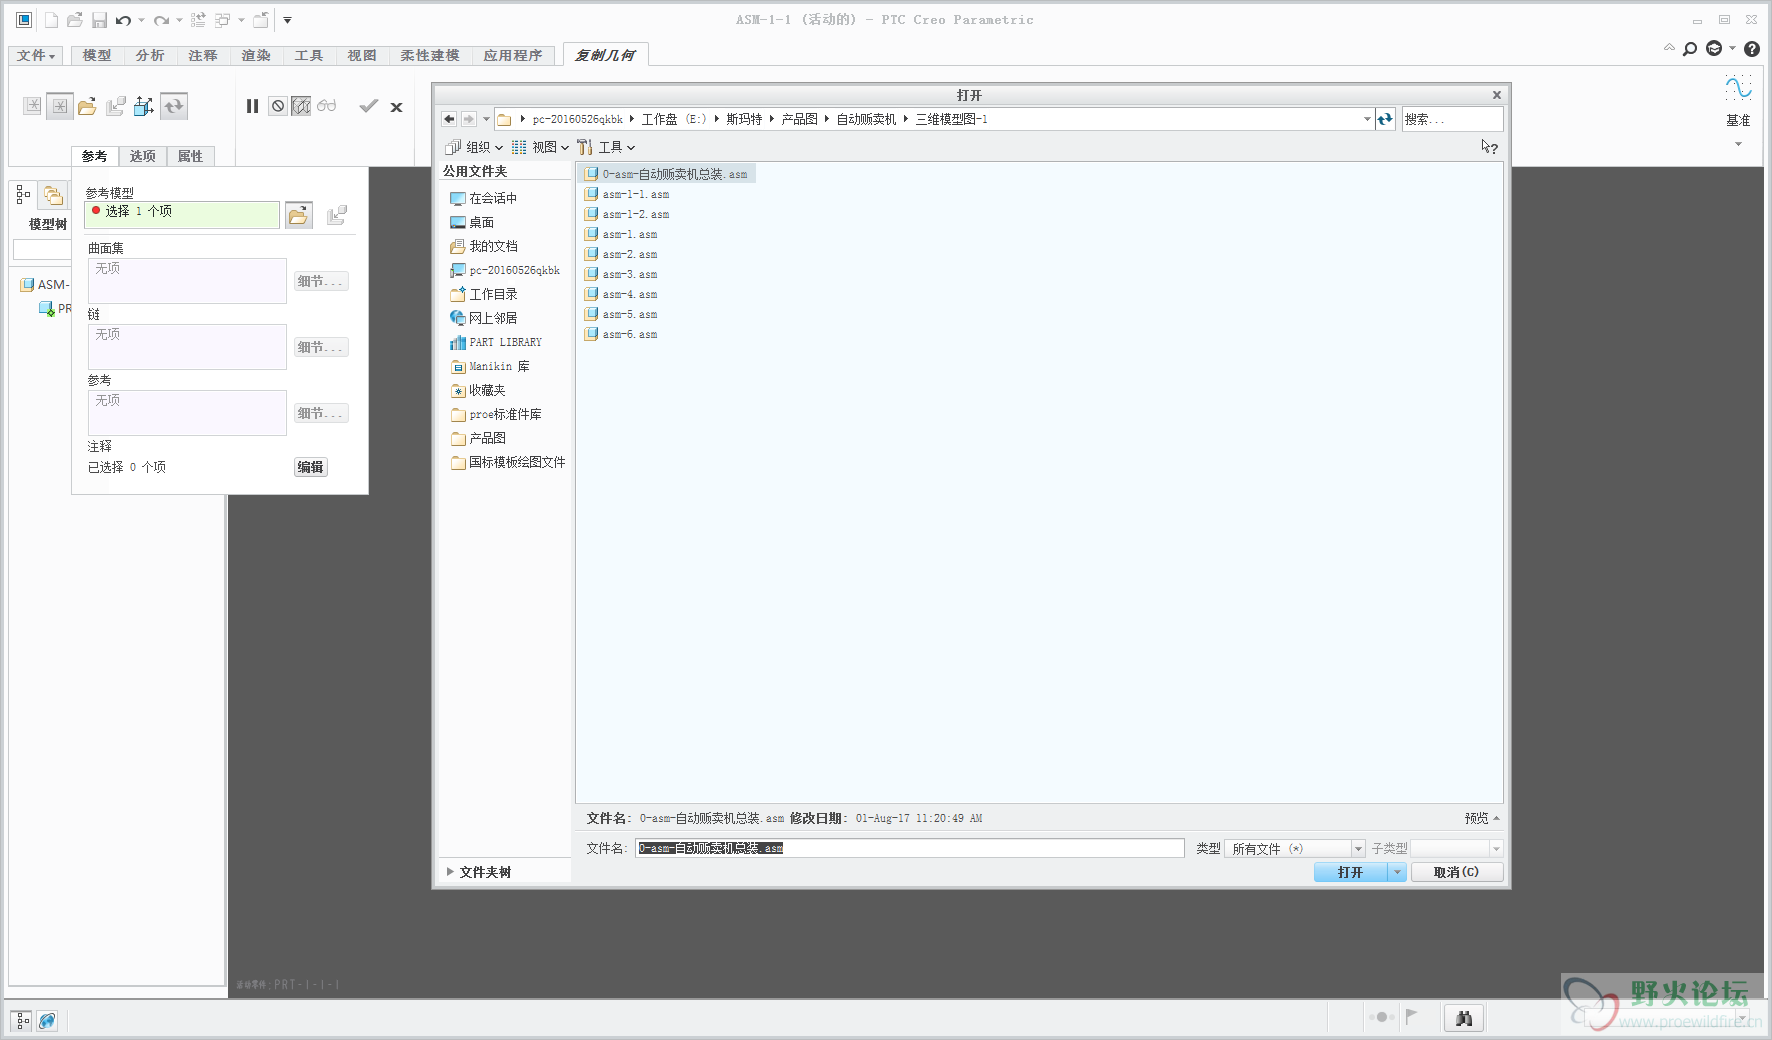Click the Regenerate icon in quick access toolbar
The height and width of the screenshot is (1040, 1772).
pos(198,20)
